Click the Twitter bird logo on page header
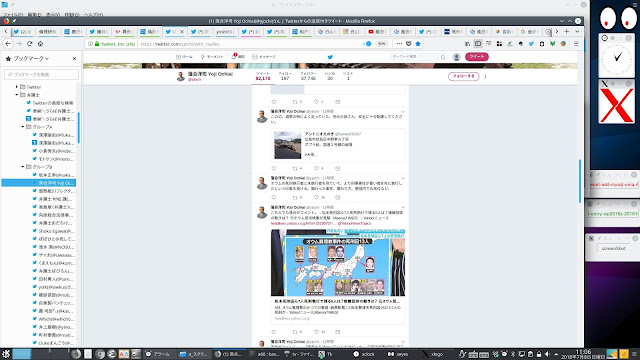This screenshot has height=360, width=640. pos(330,57)
